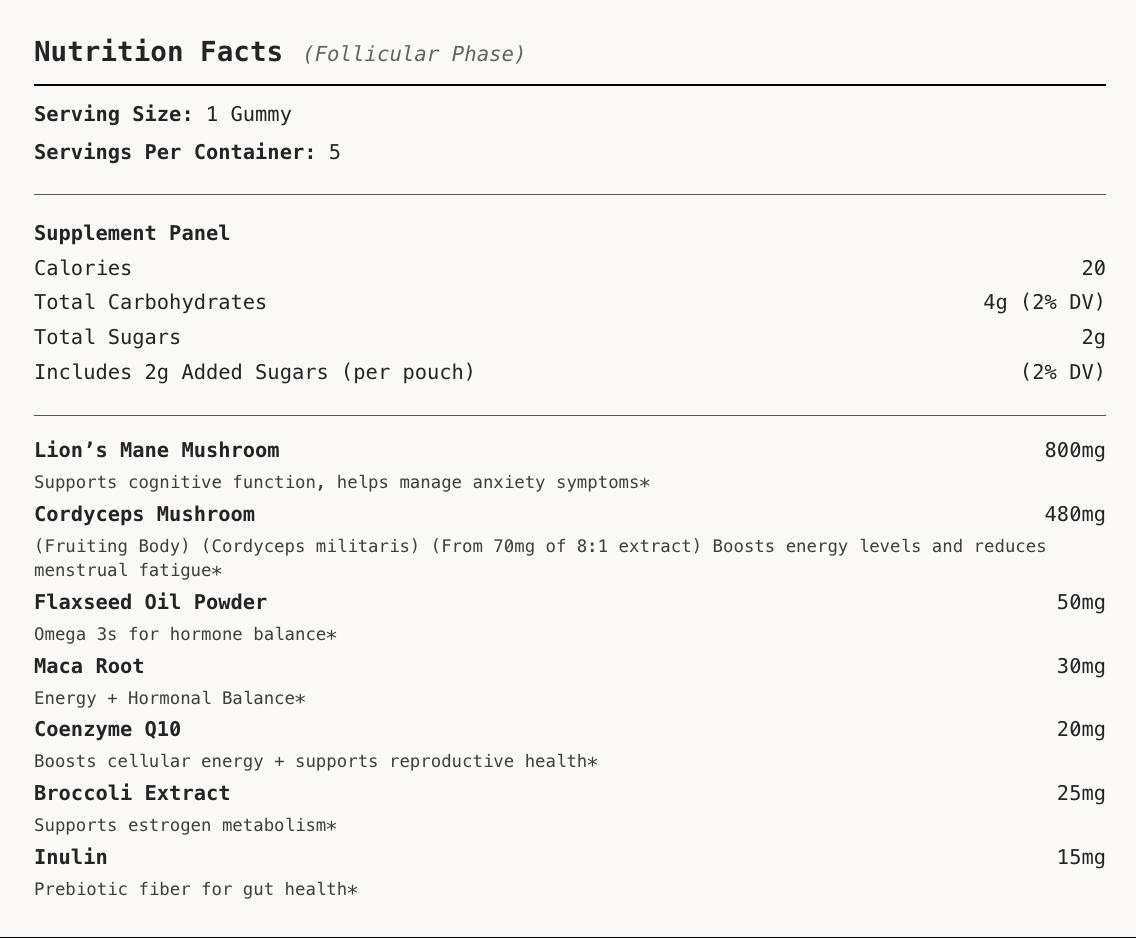The image size is (1136, 938).
Task: Click the Maca Root ingredient name
Action: pos(89,666)
